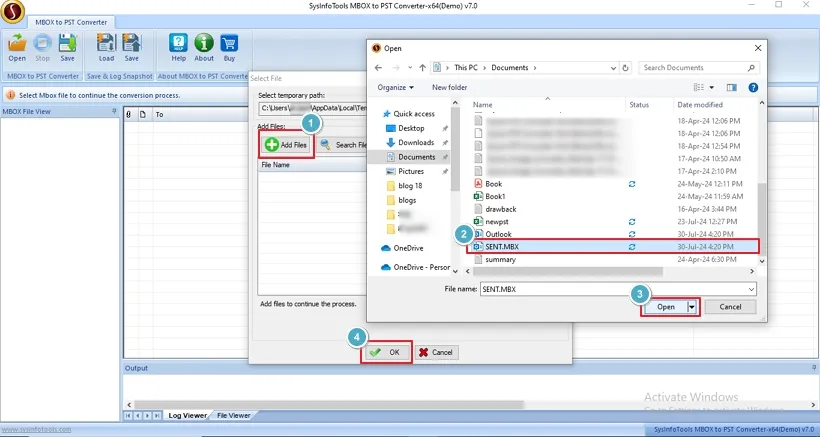The height and width of the screenshot is (437, 820).
Task: Select the blog 18 folder
Action: point(404,186)
